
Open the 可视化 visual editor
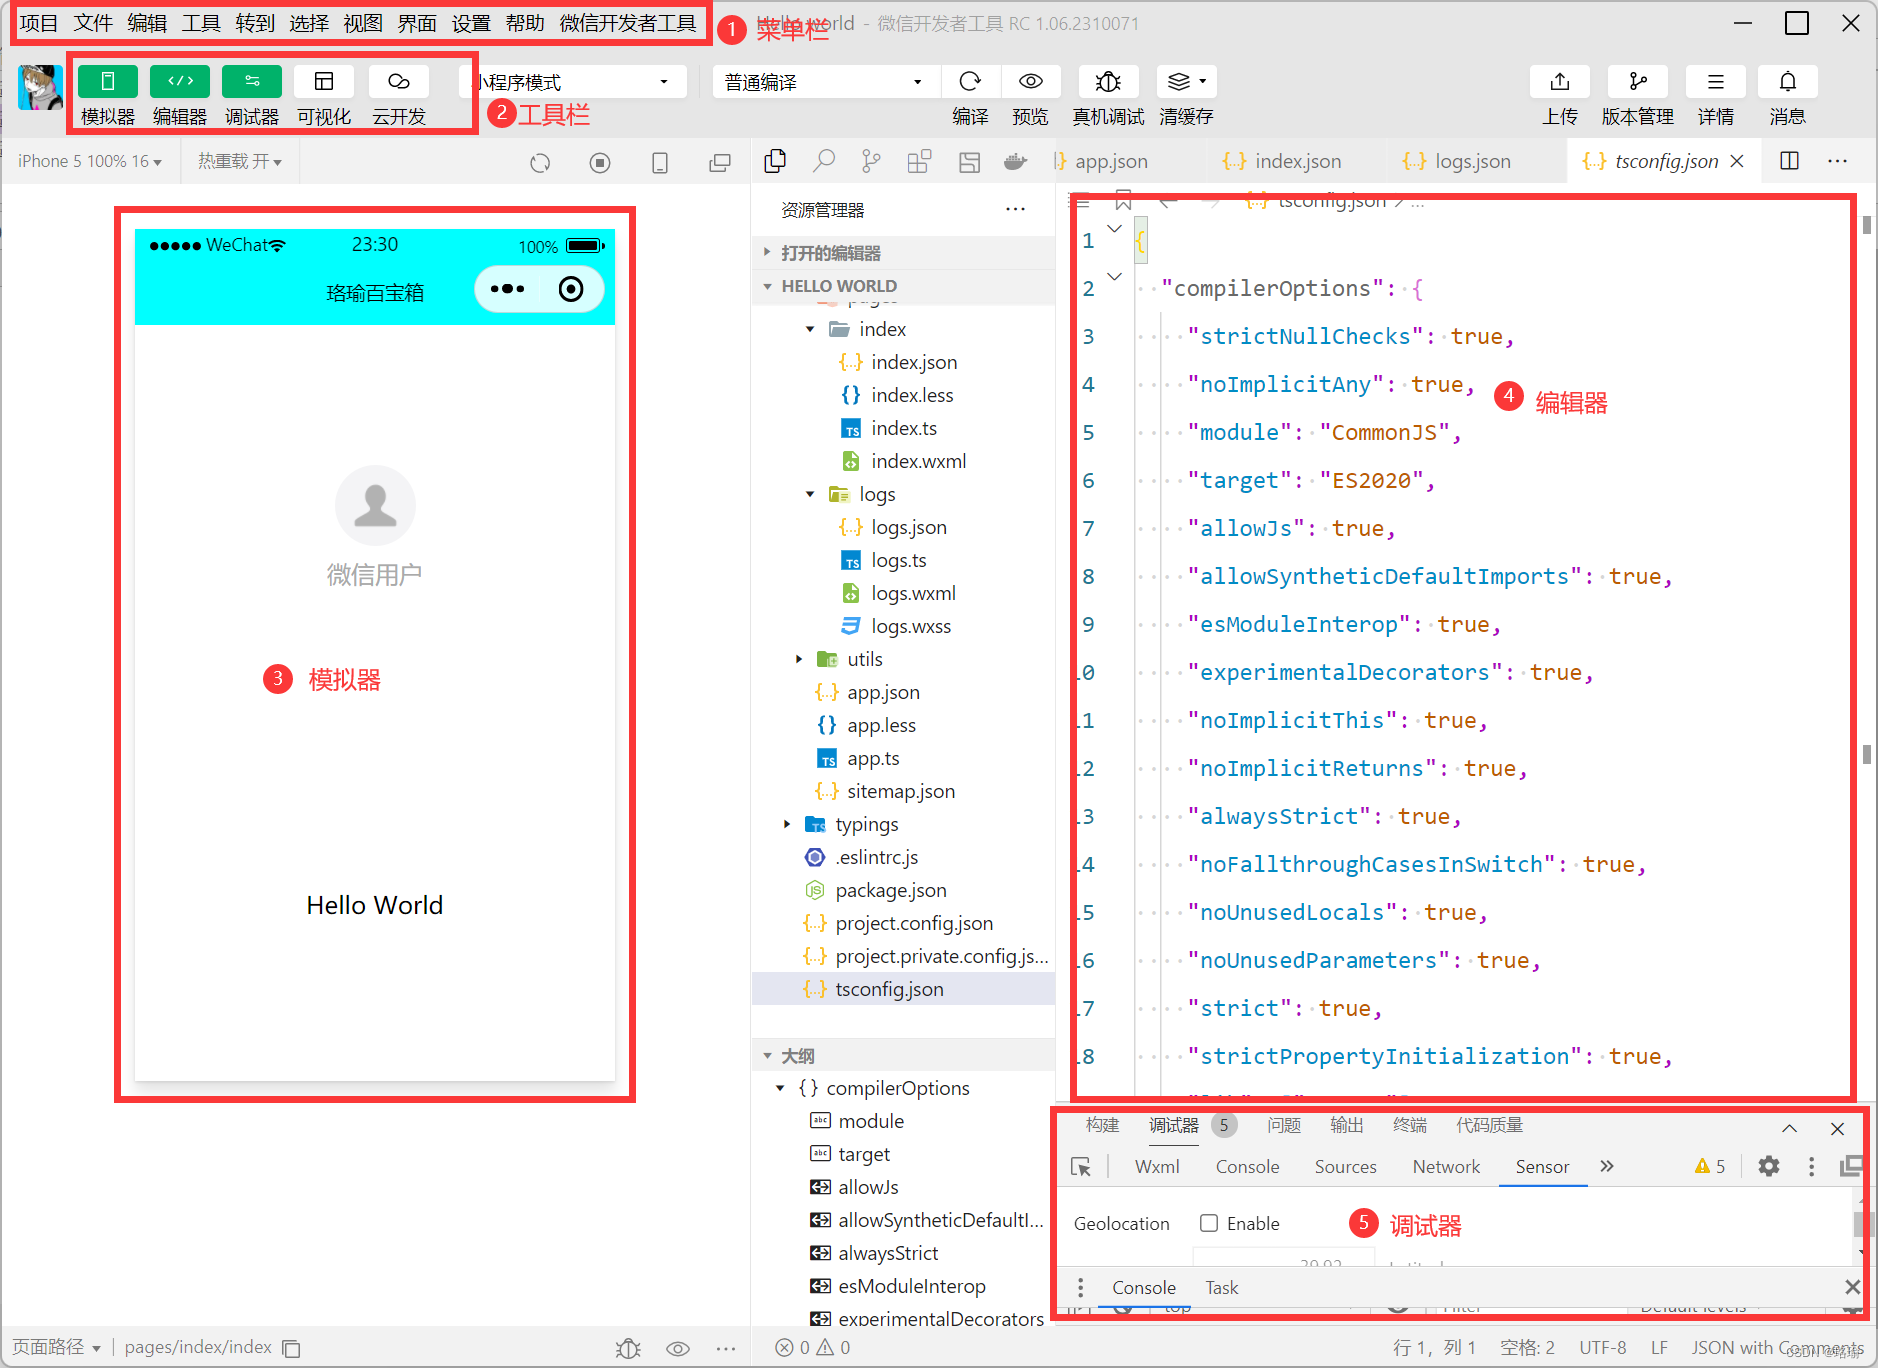coord(324,81)
